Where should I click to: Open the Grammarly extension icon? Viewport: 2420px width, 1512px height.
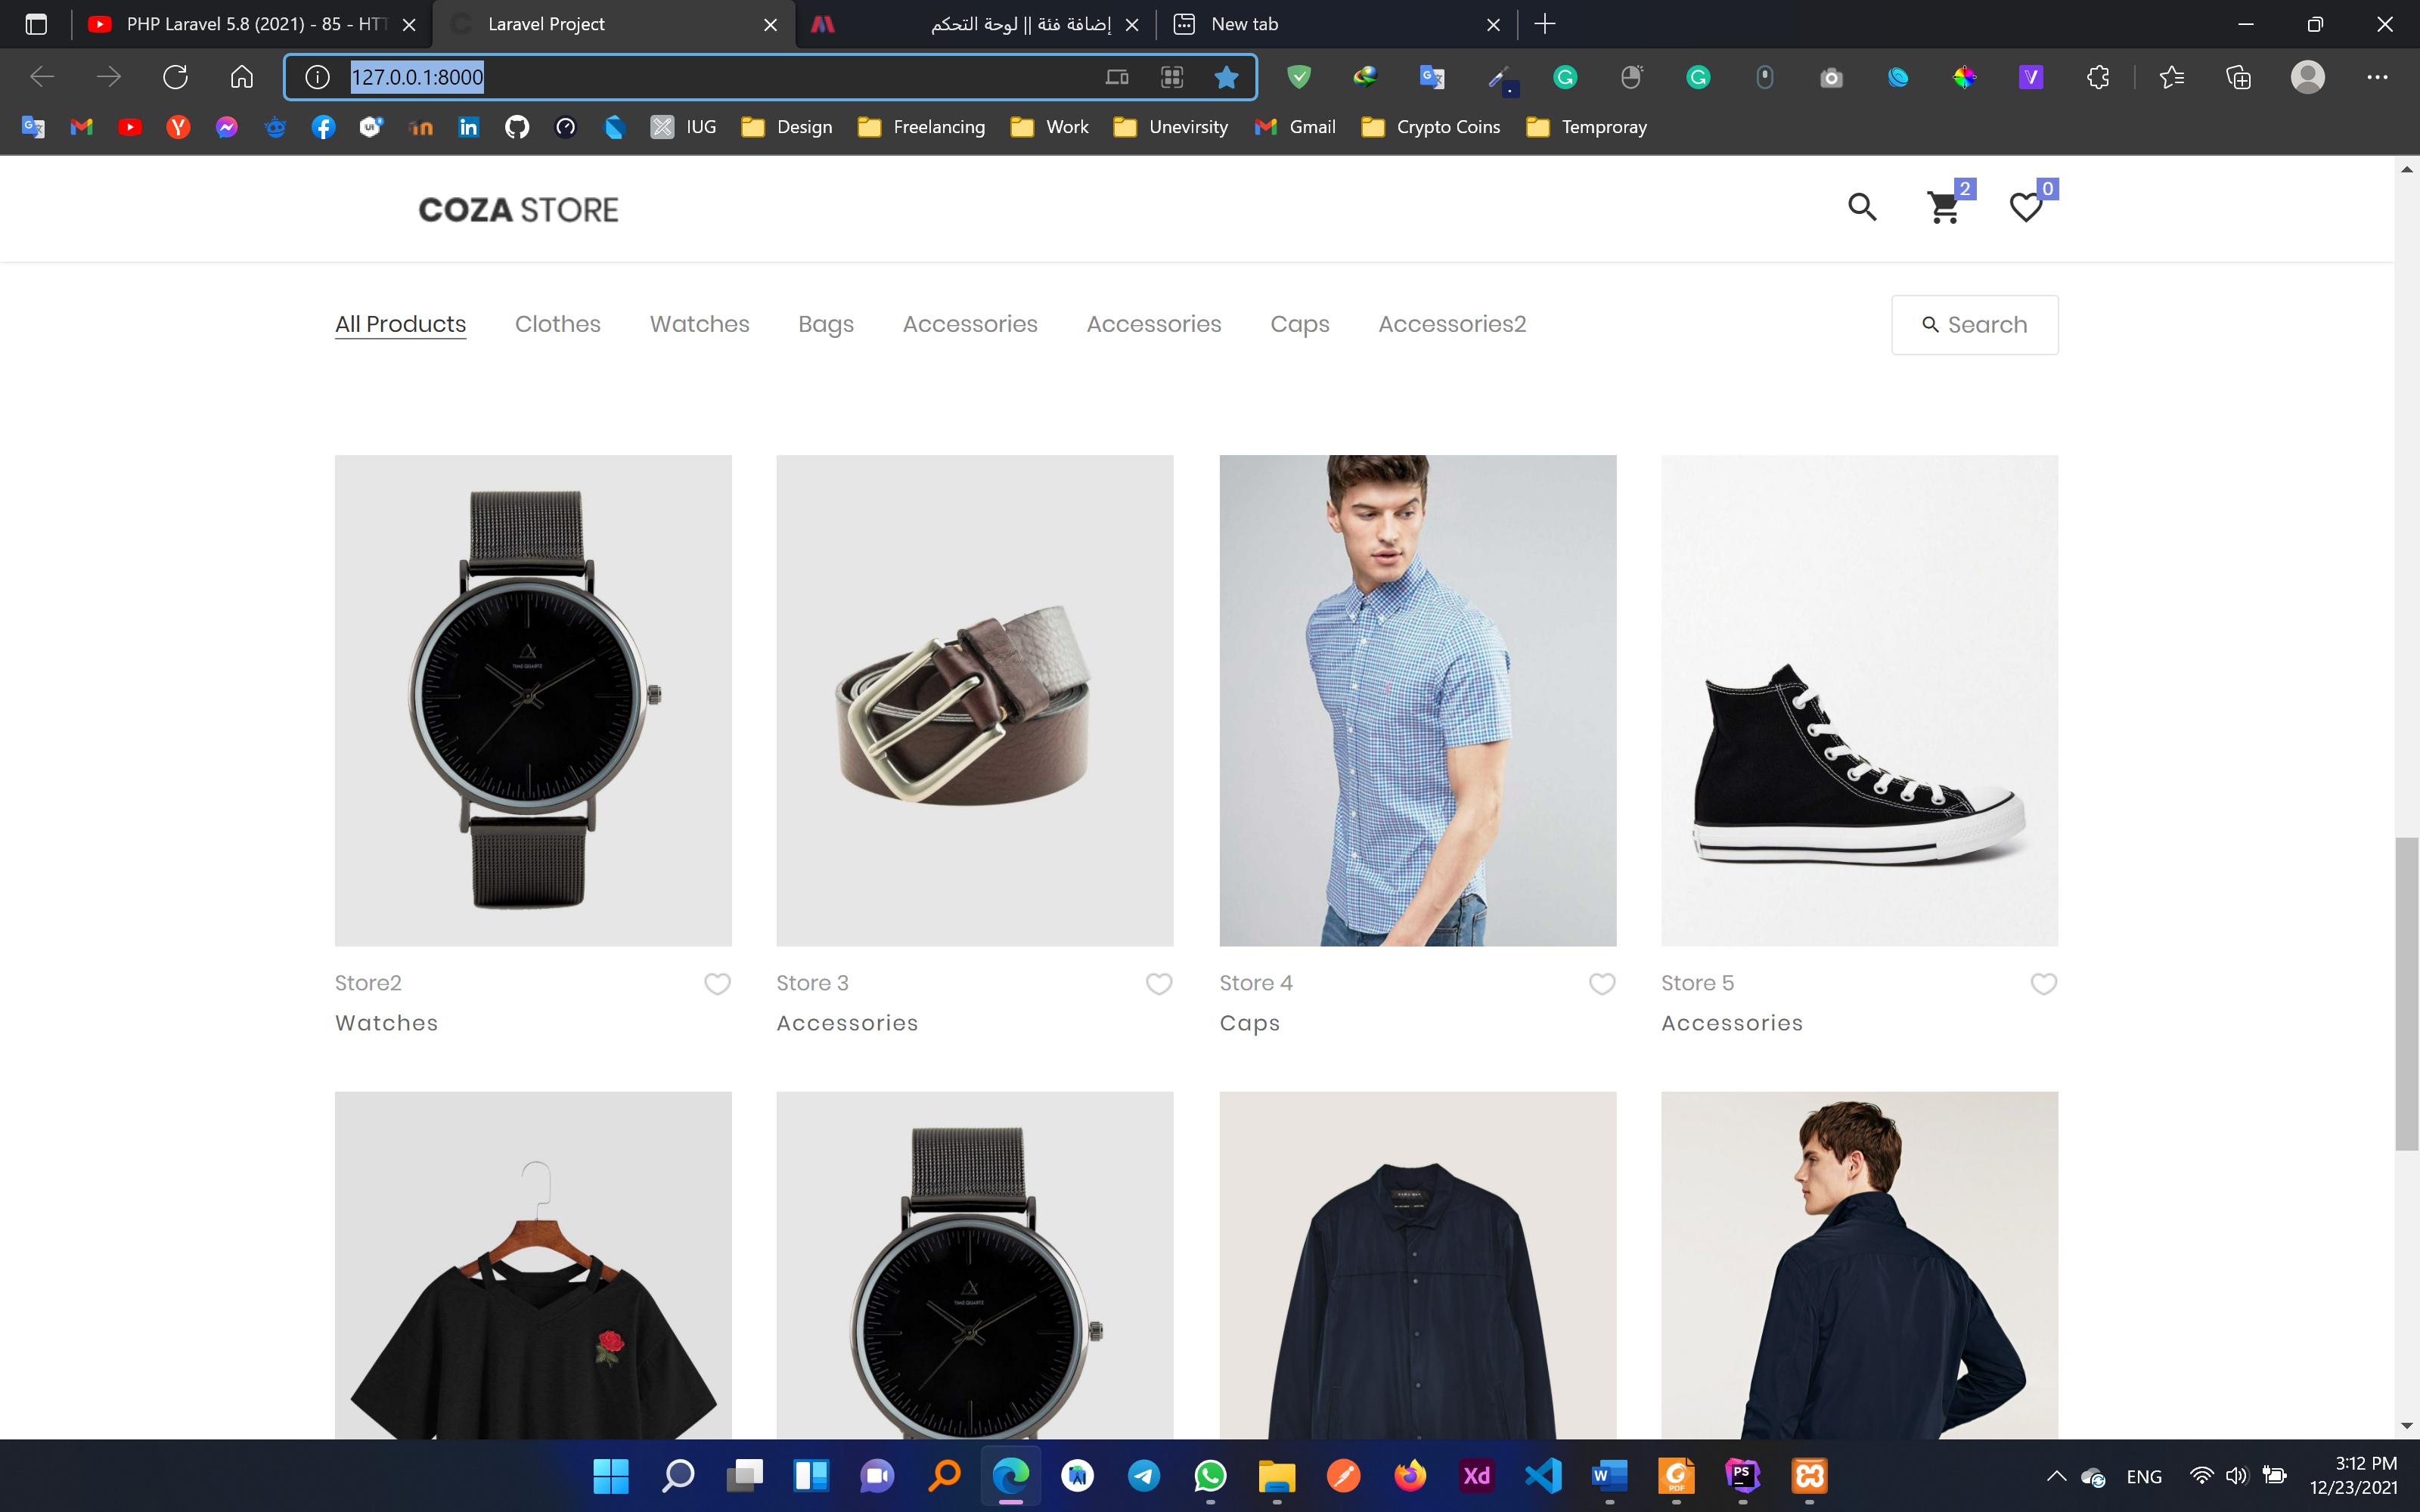1565,77
